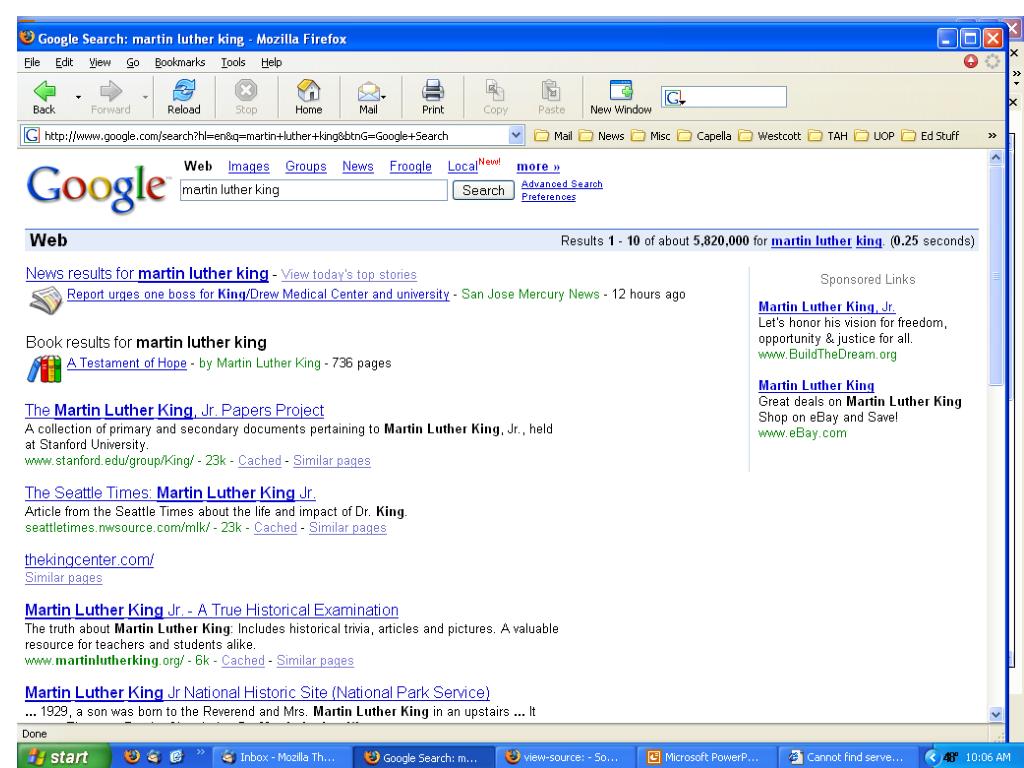1024x768 pixels.
Task: Open the Tools menu
Action: click(x=233, y=62)
